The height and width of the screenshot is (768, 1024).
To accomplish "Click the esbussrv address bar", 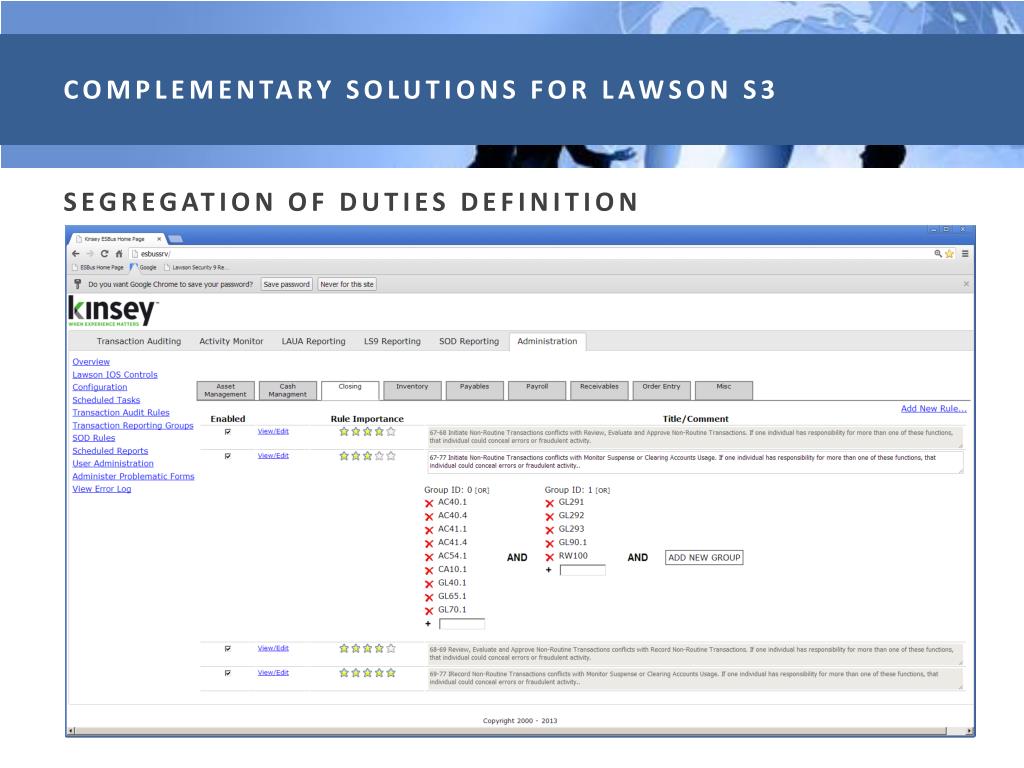I will pos(529,253).
